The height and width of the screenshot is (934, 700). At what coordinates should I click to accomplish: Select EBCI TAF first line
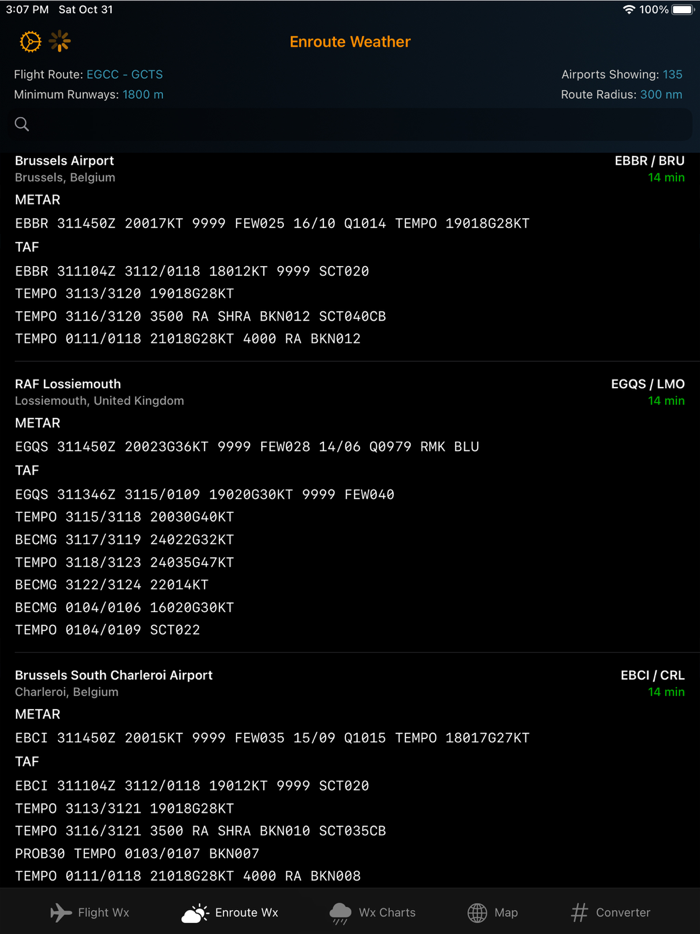tap(192, 786)
